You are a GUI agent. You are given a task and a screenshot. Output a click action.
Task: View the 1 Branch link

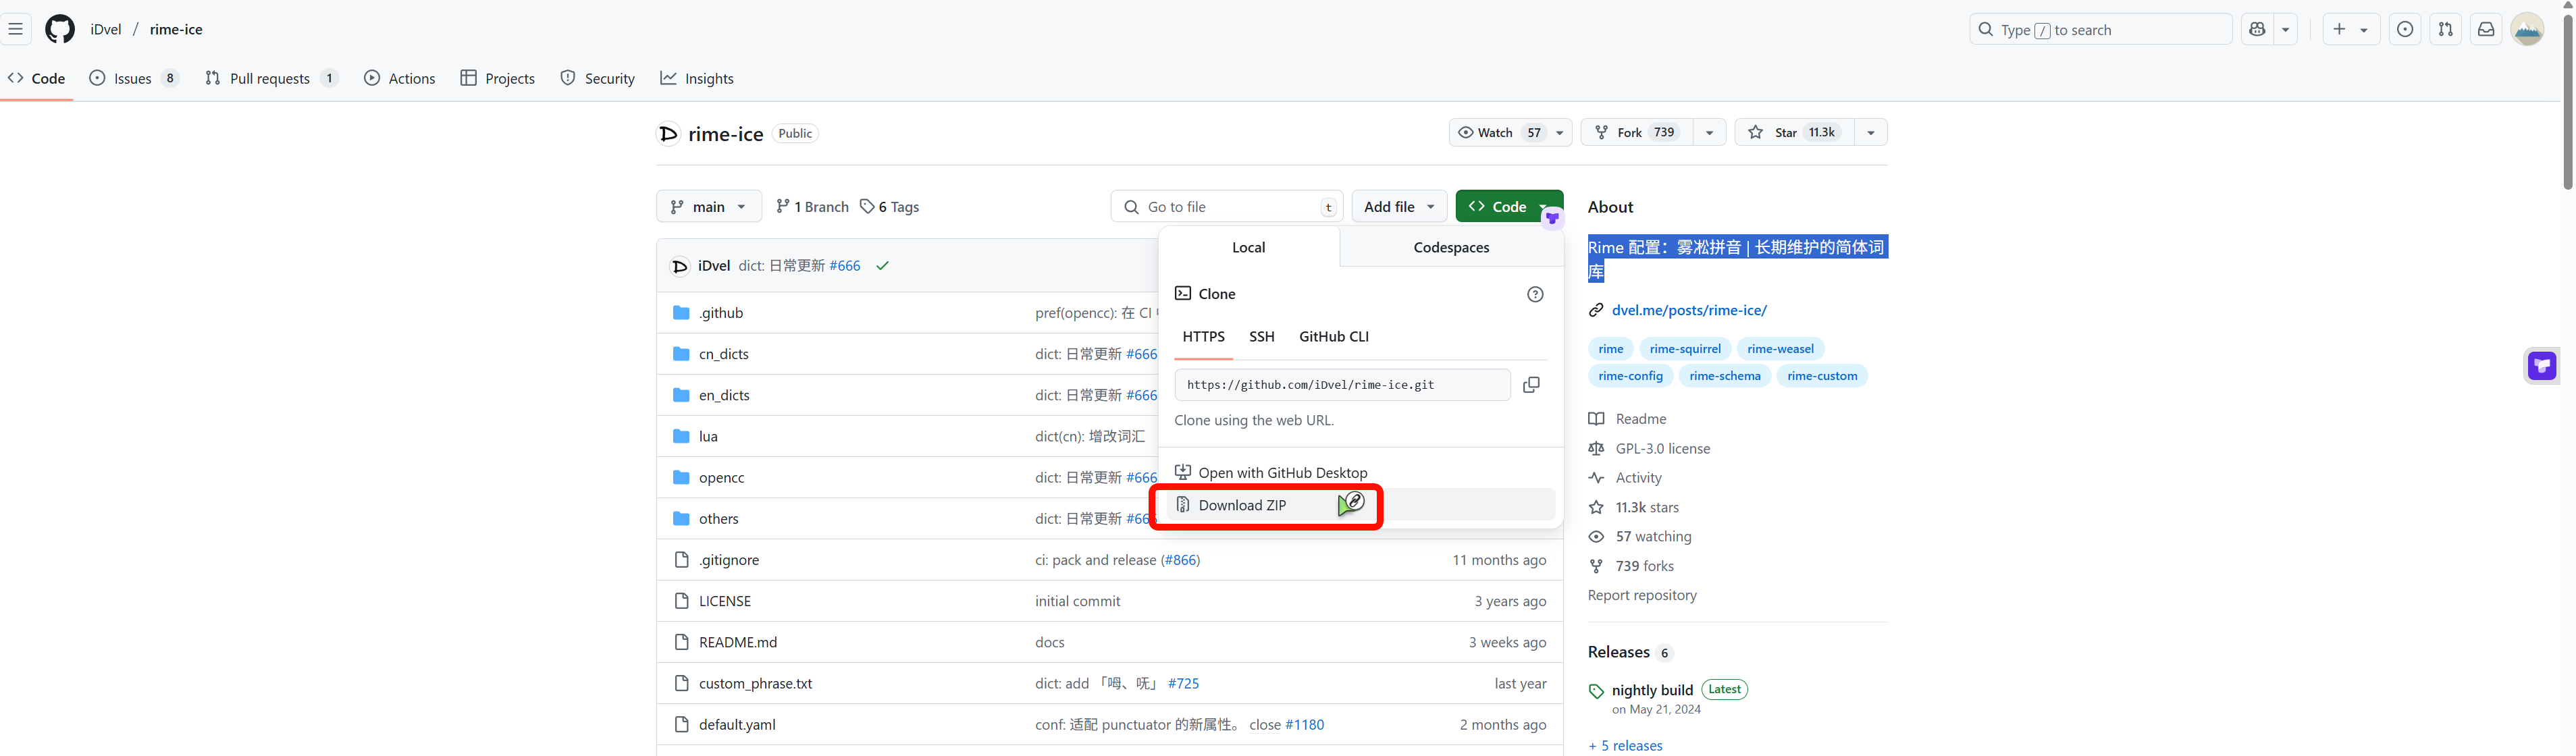(812, 206)
